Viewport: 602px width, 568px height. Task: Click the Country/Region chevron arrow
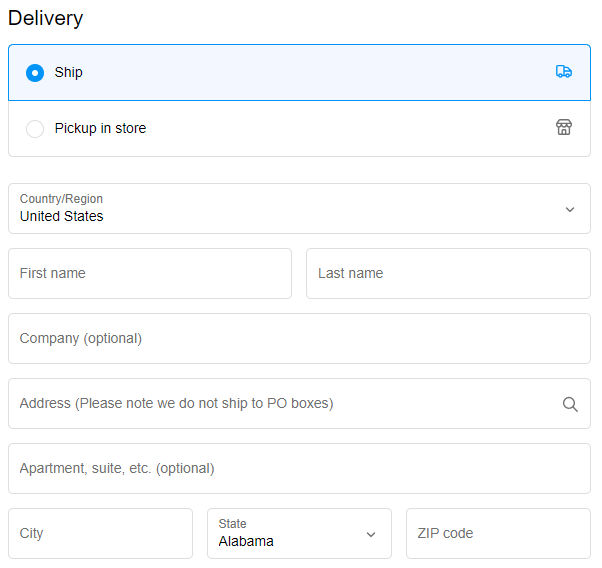tap(570, 209)
